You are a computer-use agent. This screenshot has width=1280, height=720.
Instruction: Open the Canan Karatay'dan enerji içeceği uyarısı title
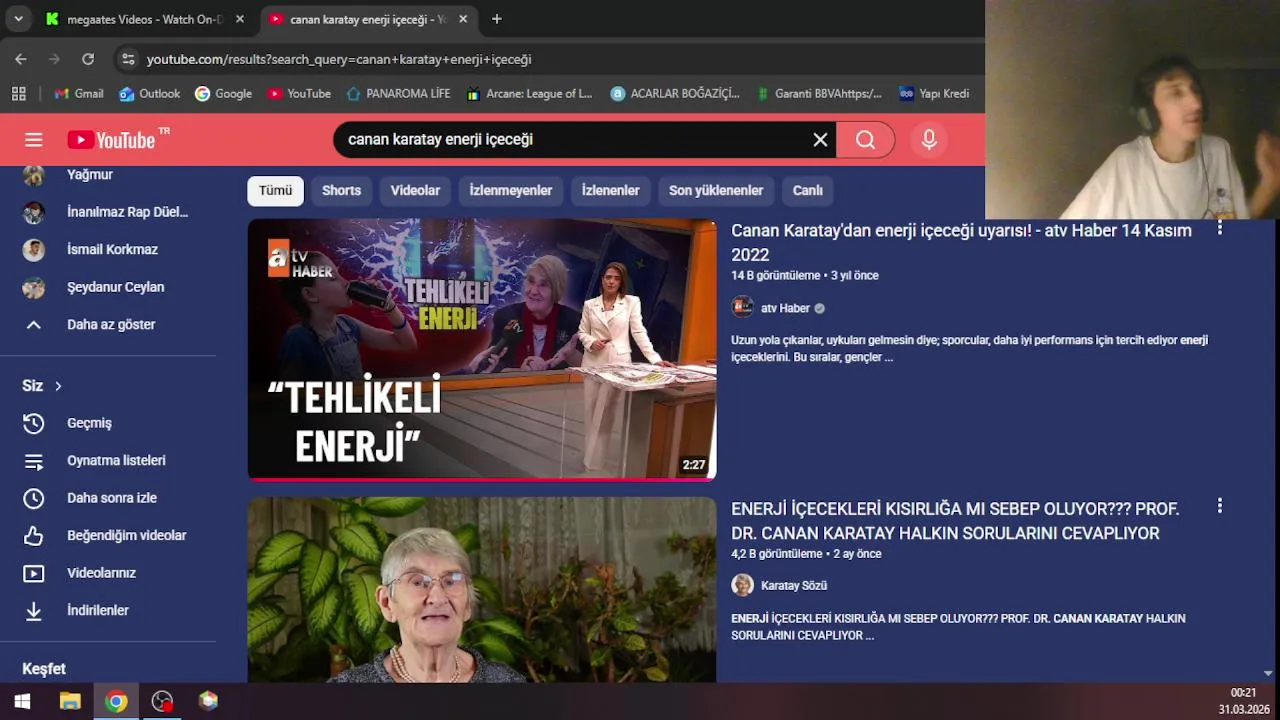(961, 243)
